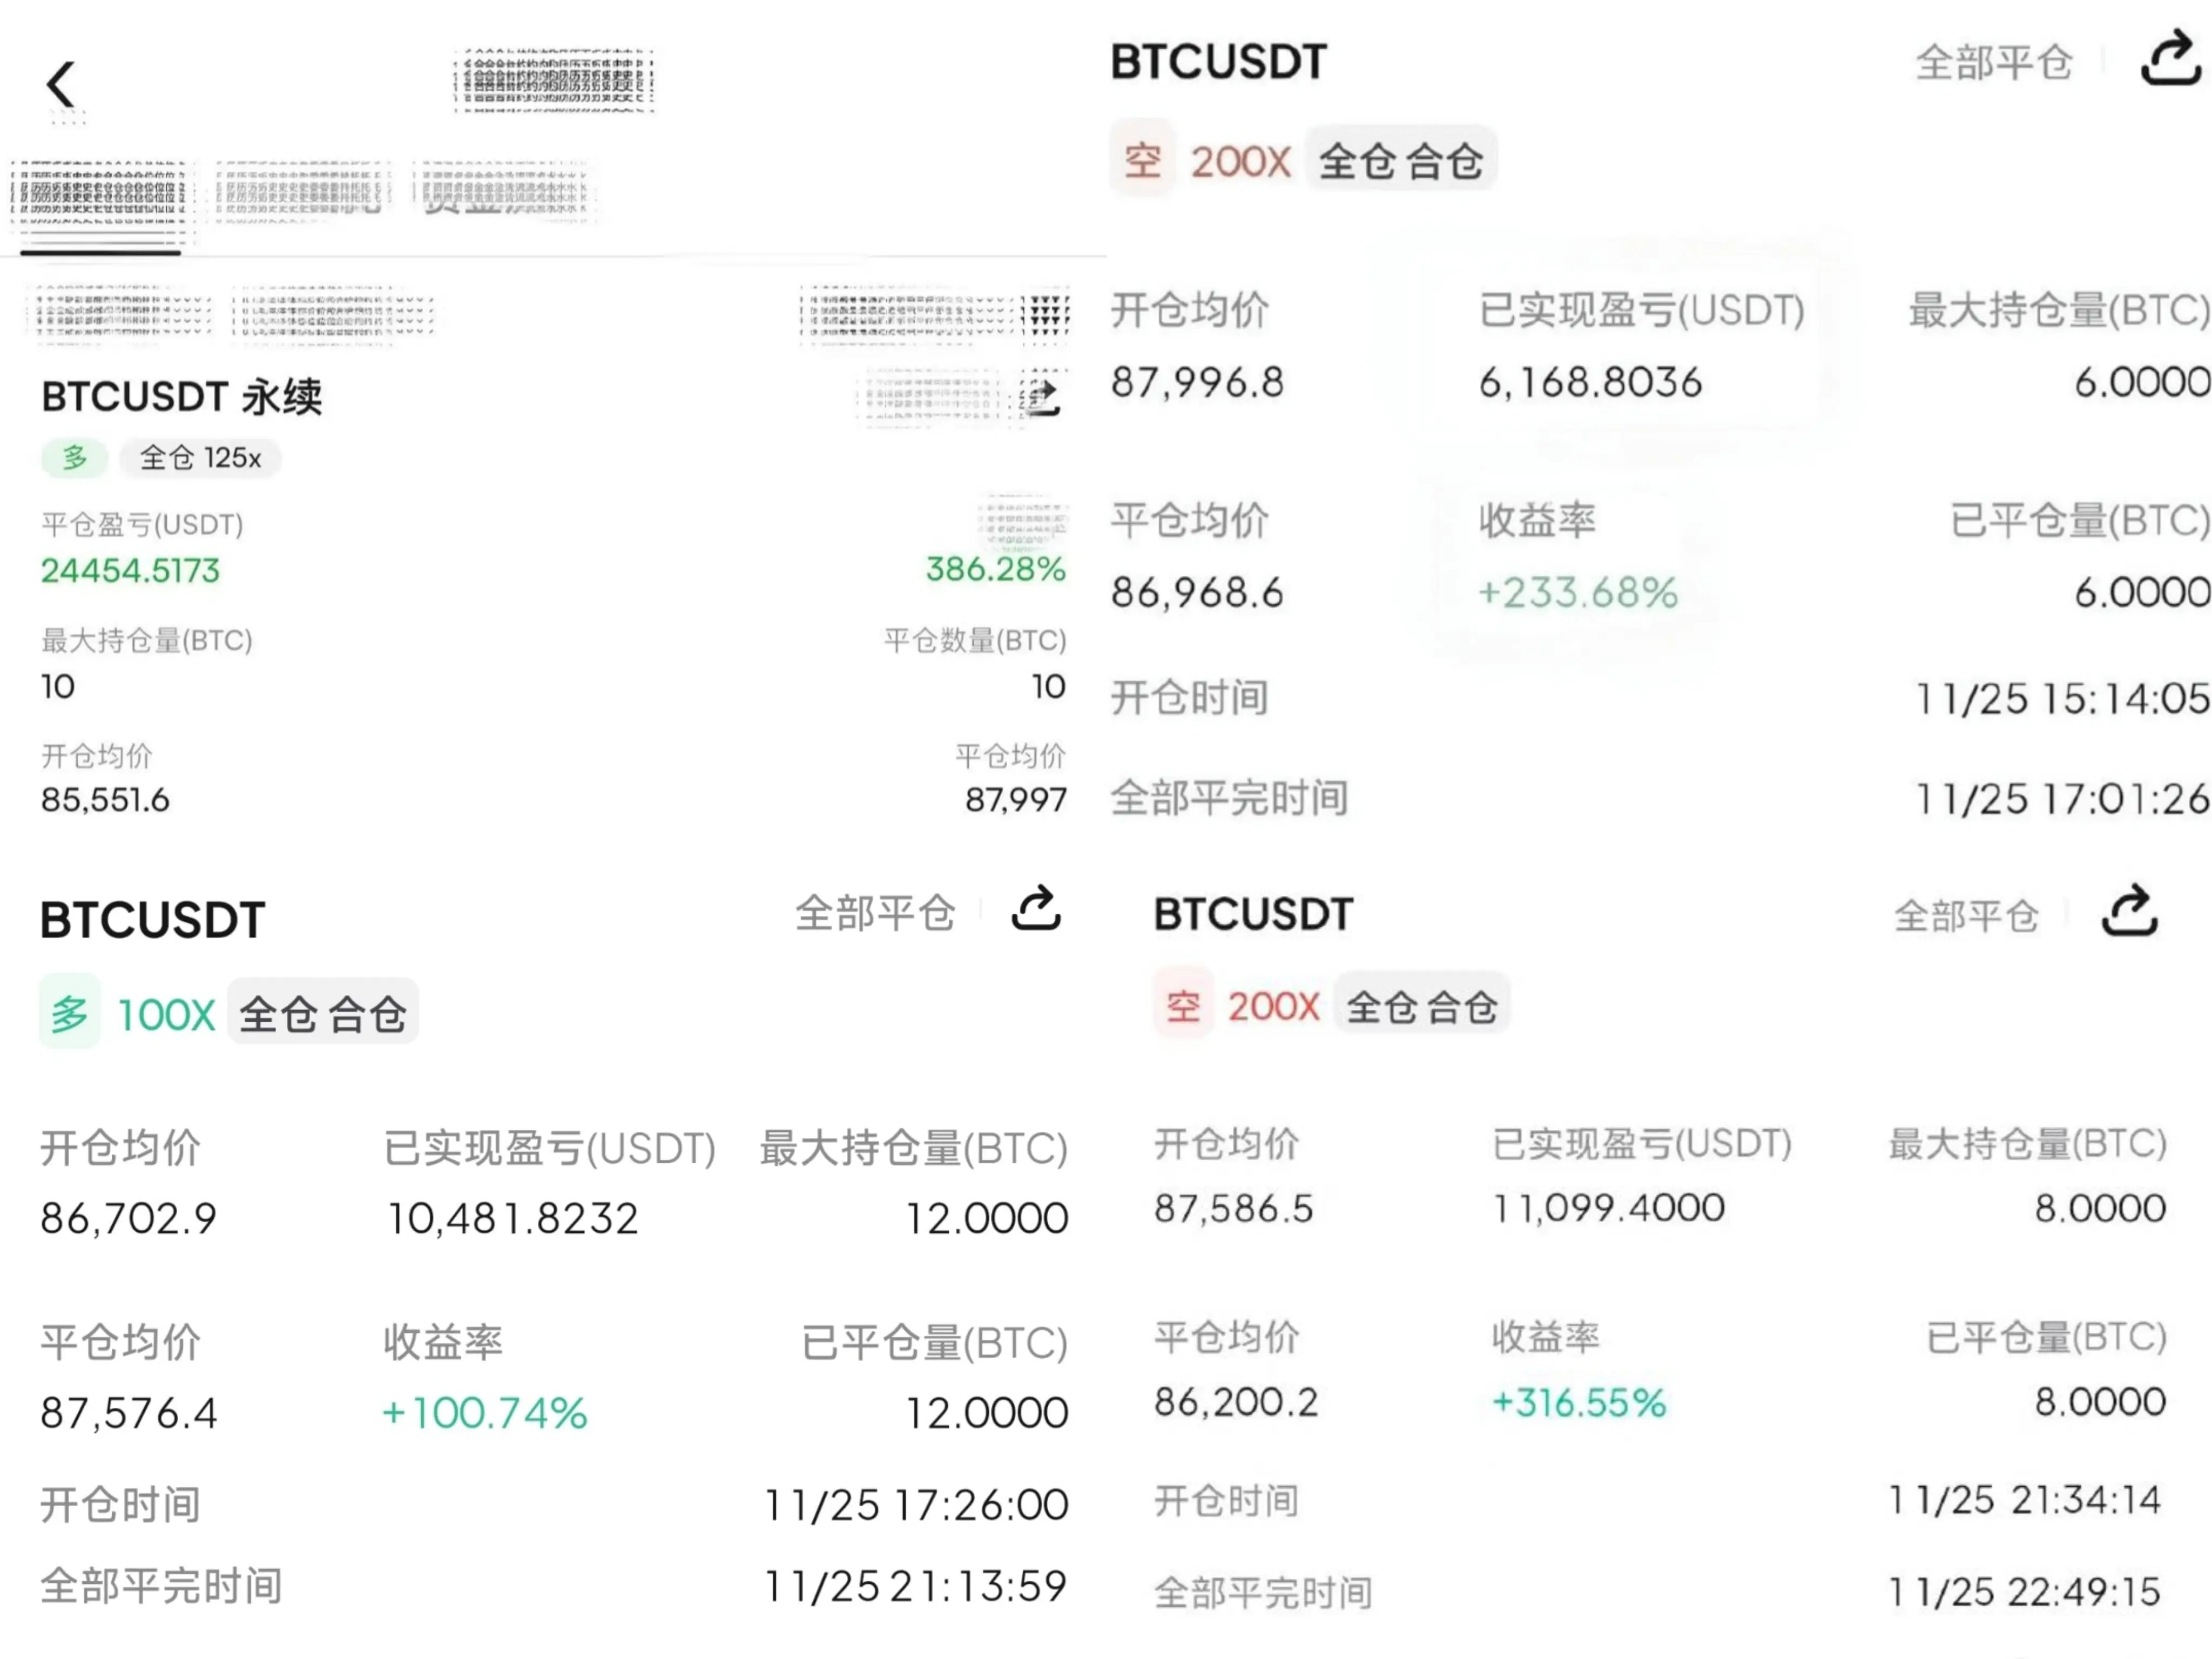This screenshot has height=1659, width=2212.
Task: Tap the green 多 badge beside 全仓 125x
Action: pyautogui.click(x=75, y=458)
